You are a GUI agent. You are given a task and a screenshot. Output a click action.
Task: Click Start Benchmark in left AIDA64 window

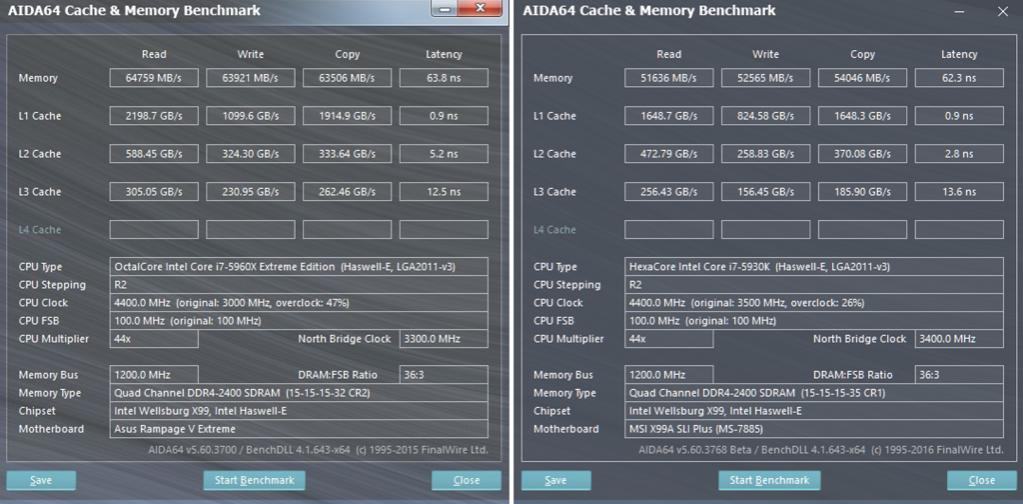pos(254,481)
